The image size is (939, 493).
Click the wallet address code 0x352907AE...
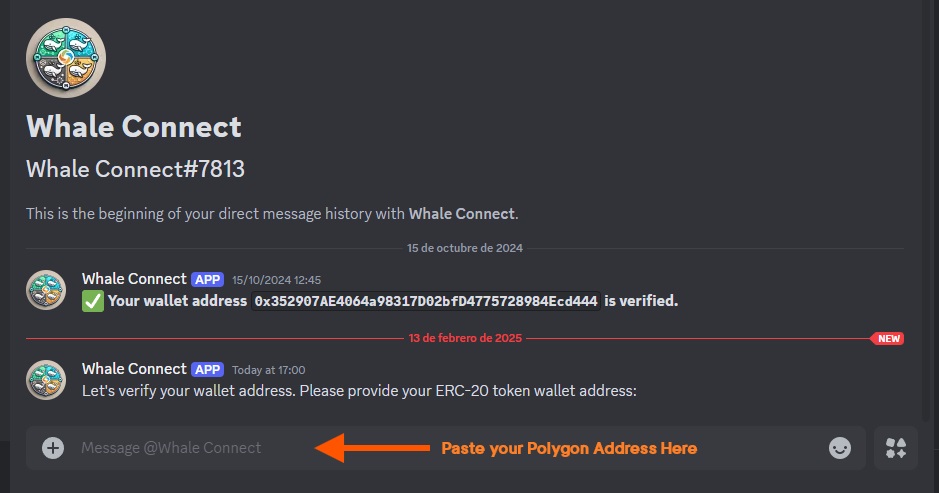pos(426,301)
